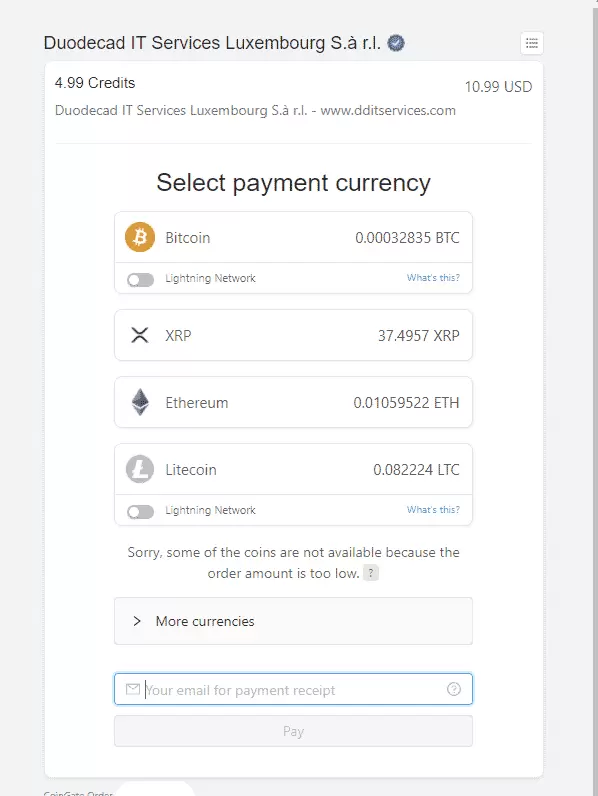Click the More currencies chevron arrow
This screenshot has height=796, width=598.
137,621
